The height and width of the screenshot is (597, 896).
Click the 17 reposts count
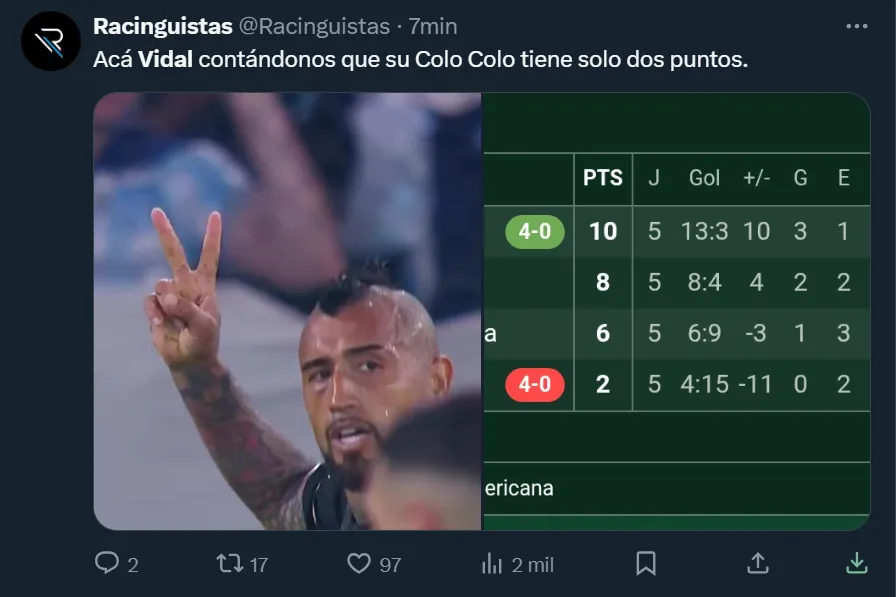(x=258, y=565)
